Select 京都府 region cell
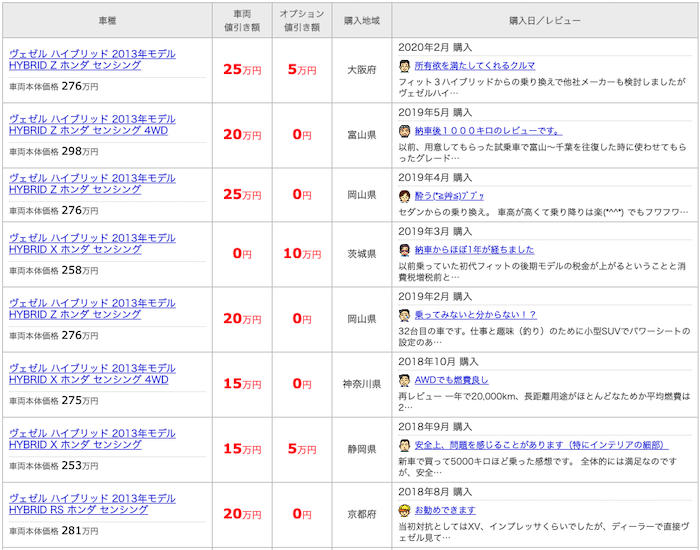This screenshot has width=700, height=550. 362,515
